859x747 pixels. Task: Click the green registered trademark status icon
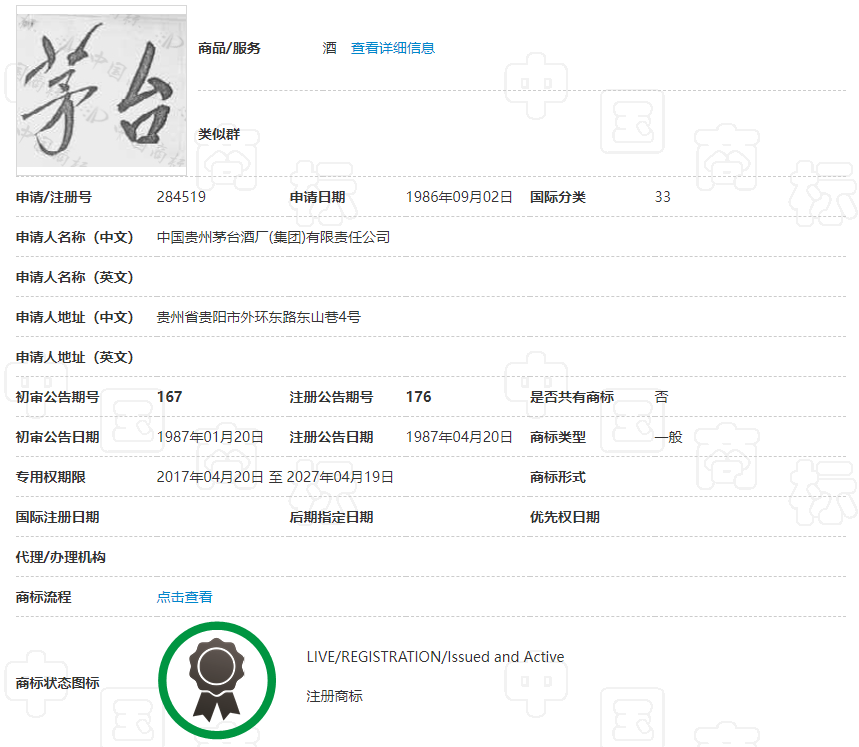pos(217,680)
